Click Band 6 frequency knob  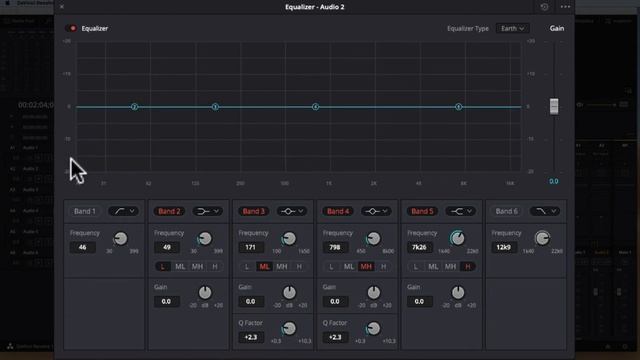click(x=542, y=238)
